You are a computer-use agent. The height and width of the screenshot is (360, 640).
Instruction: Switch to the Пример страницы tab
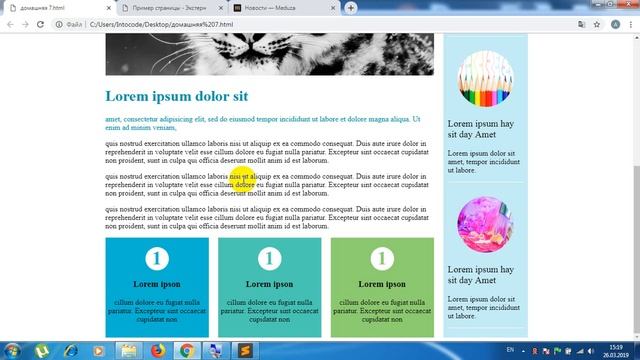[172, 8]
